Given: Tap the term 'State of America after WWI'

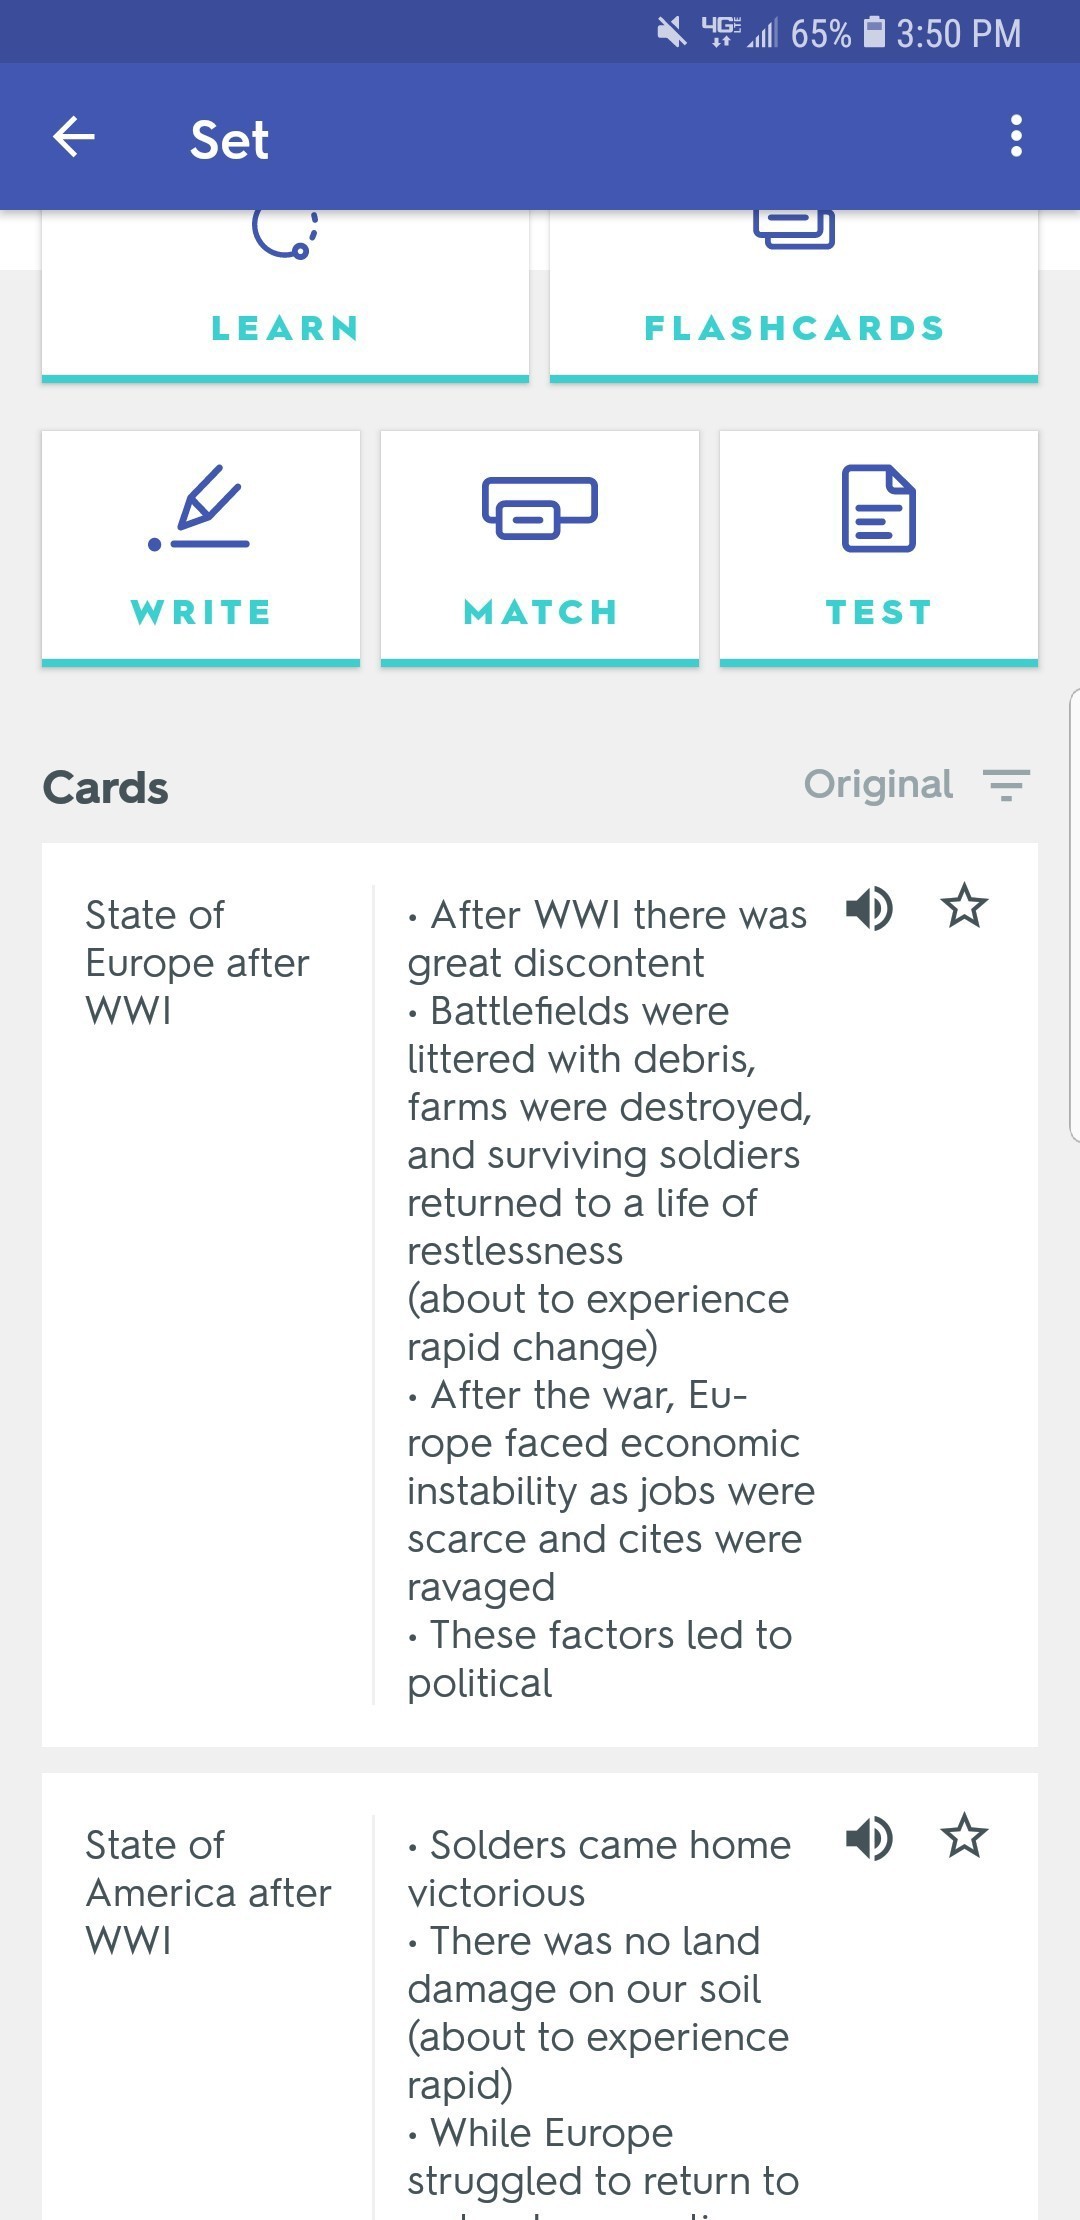Looking at the screenshot, I should click(x=208, y=1892).
